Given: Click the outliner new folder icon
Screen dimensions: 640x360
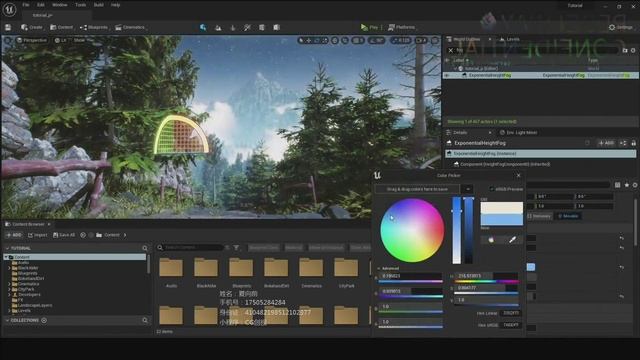Looking at the screenshot, I should [625, 50].
